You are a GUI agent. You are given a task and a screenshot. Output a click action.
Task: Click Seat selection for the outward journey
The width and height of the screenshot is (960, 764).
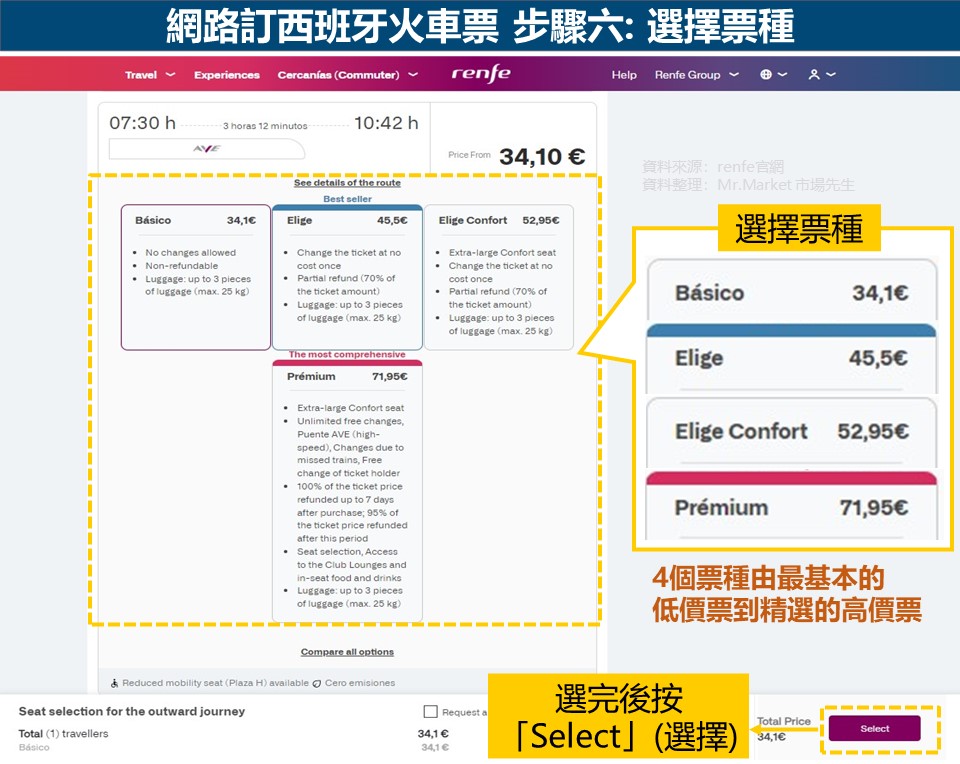pos(132,711)
